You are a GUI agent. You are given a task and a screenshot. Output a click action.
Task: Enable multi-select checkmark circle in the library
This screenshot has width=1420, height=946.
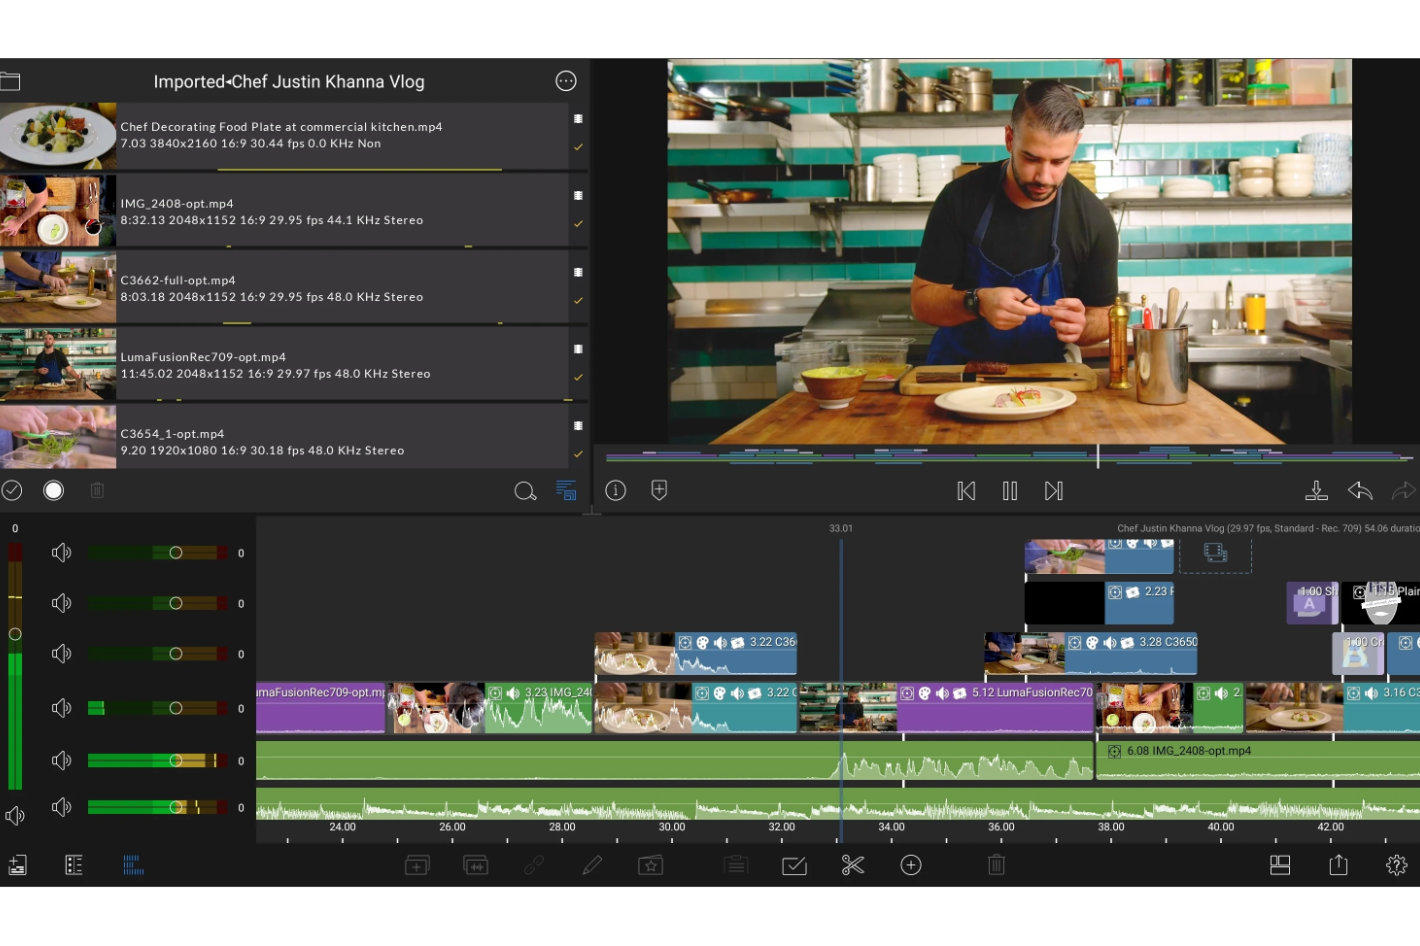point(12,490)
